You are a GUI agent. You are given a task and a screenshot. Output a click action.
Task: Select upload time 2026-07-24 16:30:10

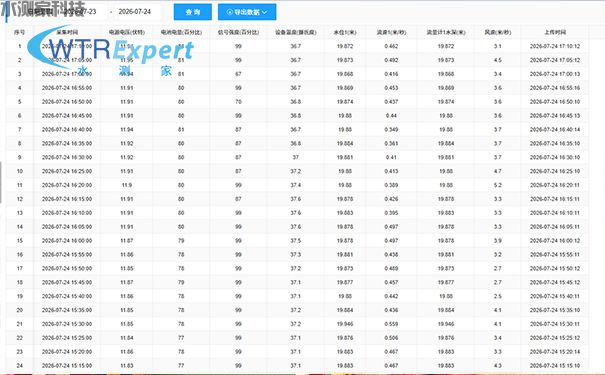[x=555, y=157]
